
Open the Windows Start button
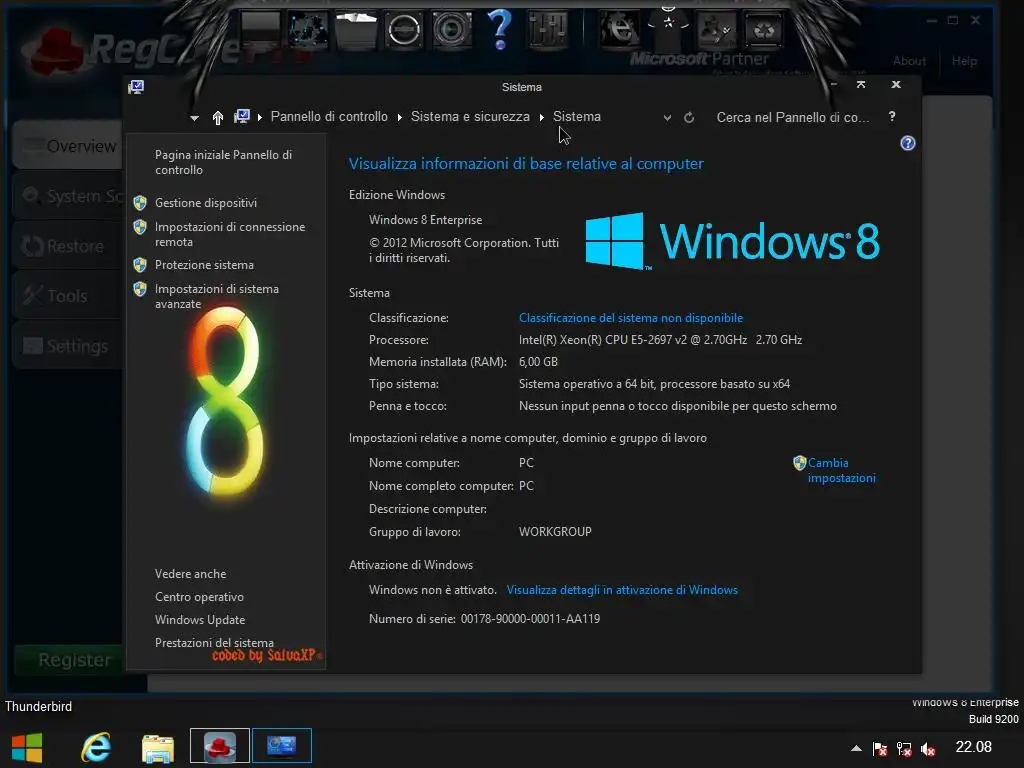pos(27,747)
